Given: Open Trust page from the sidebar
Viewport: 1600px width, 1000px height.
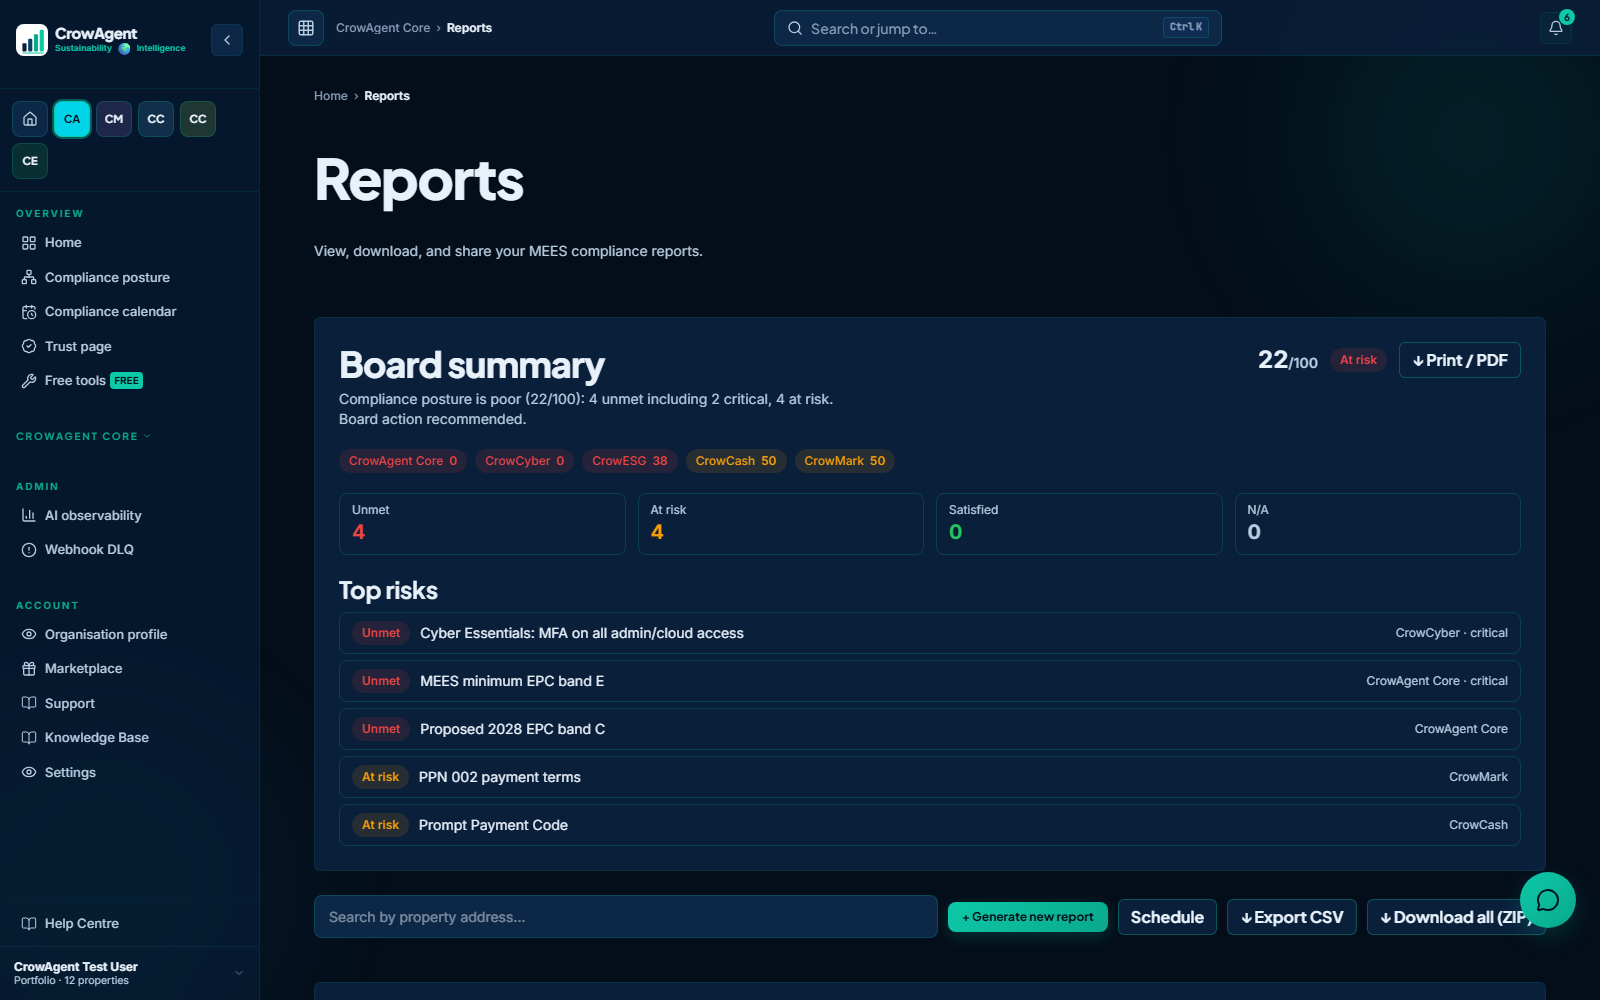Looking at the screenshot, I should [x=129, y=346].
